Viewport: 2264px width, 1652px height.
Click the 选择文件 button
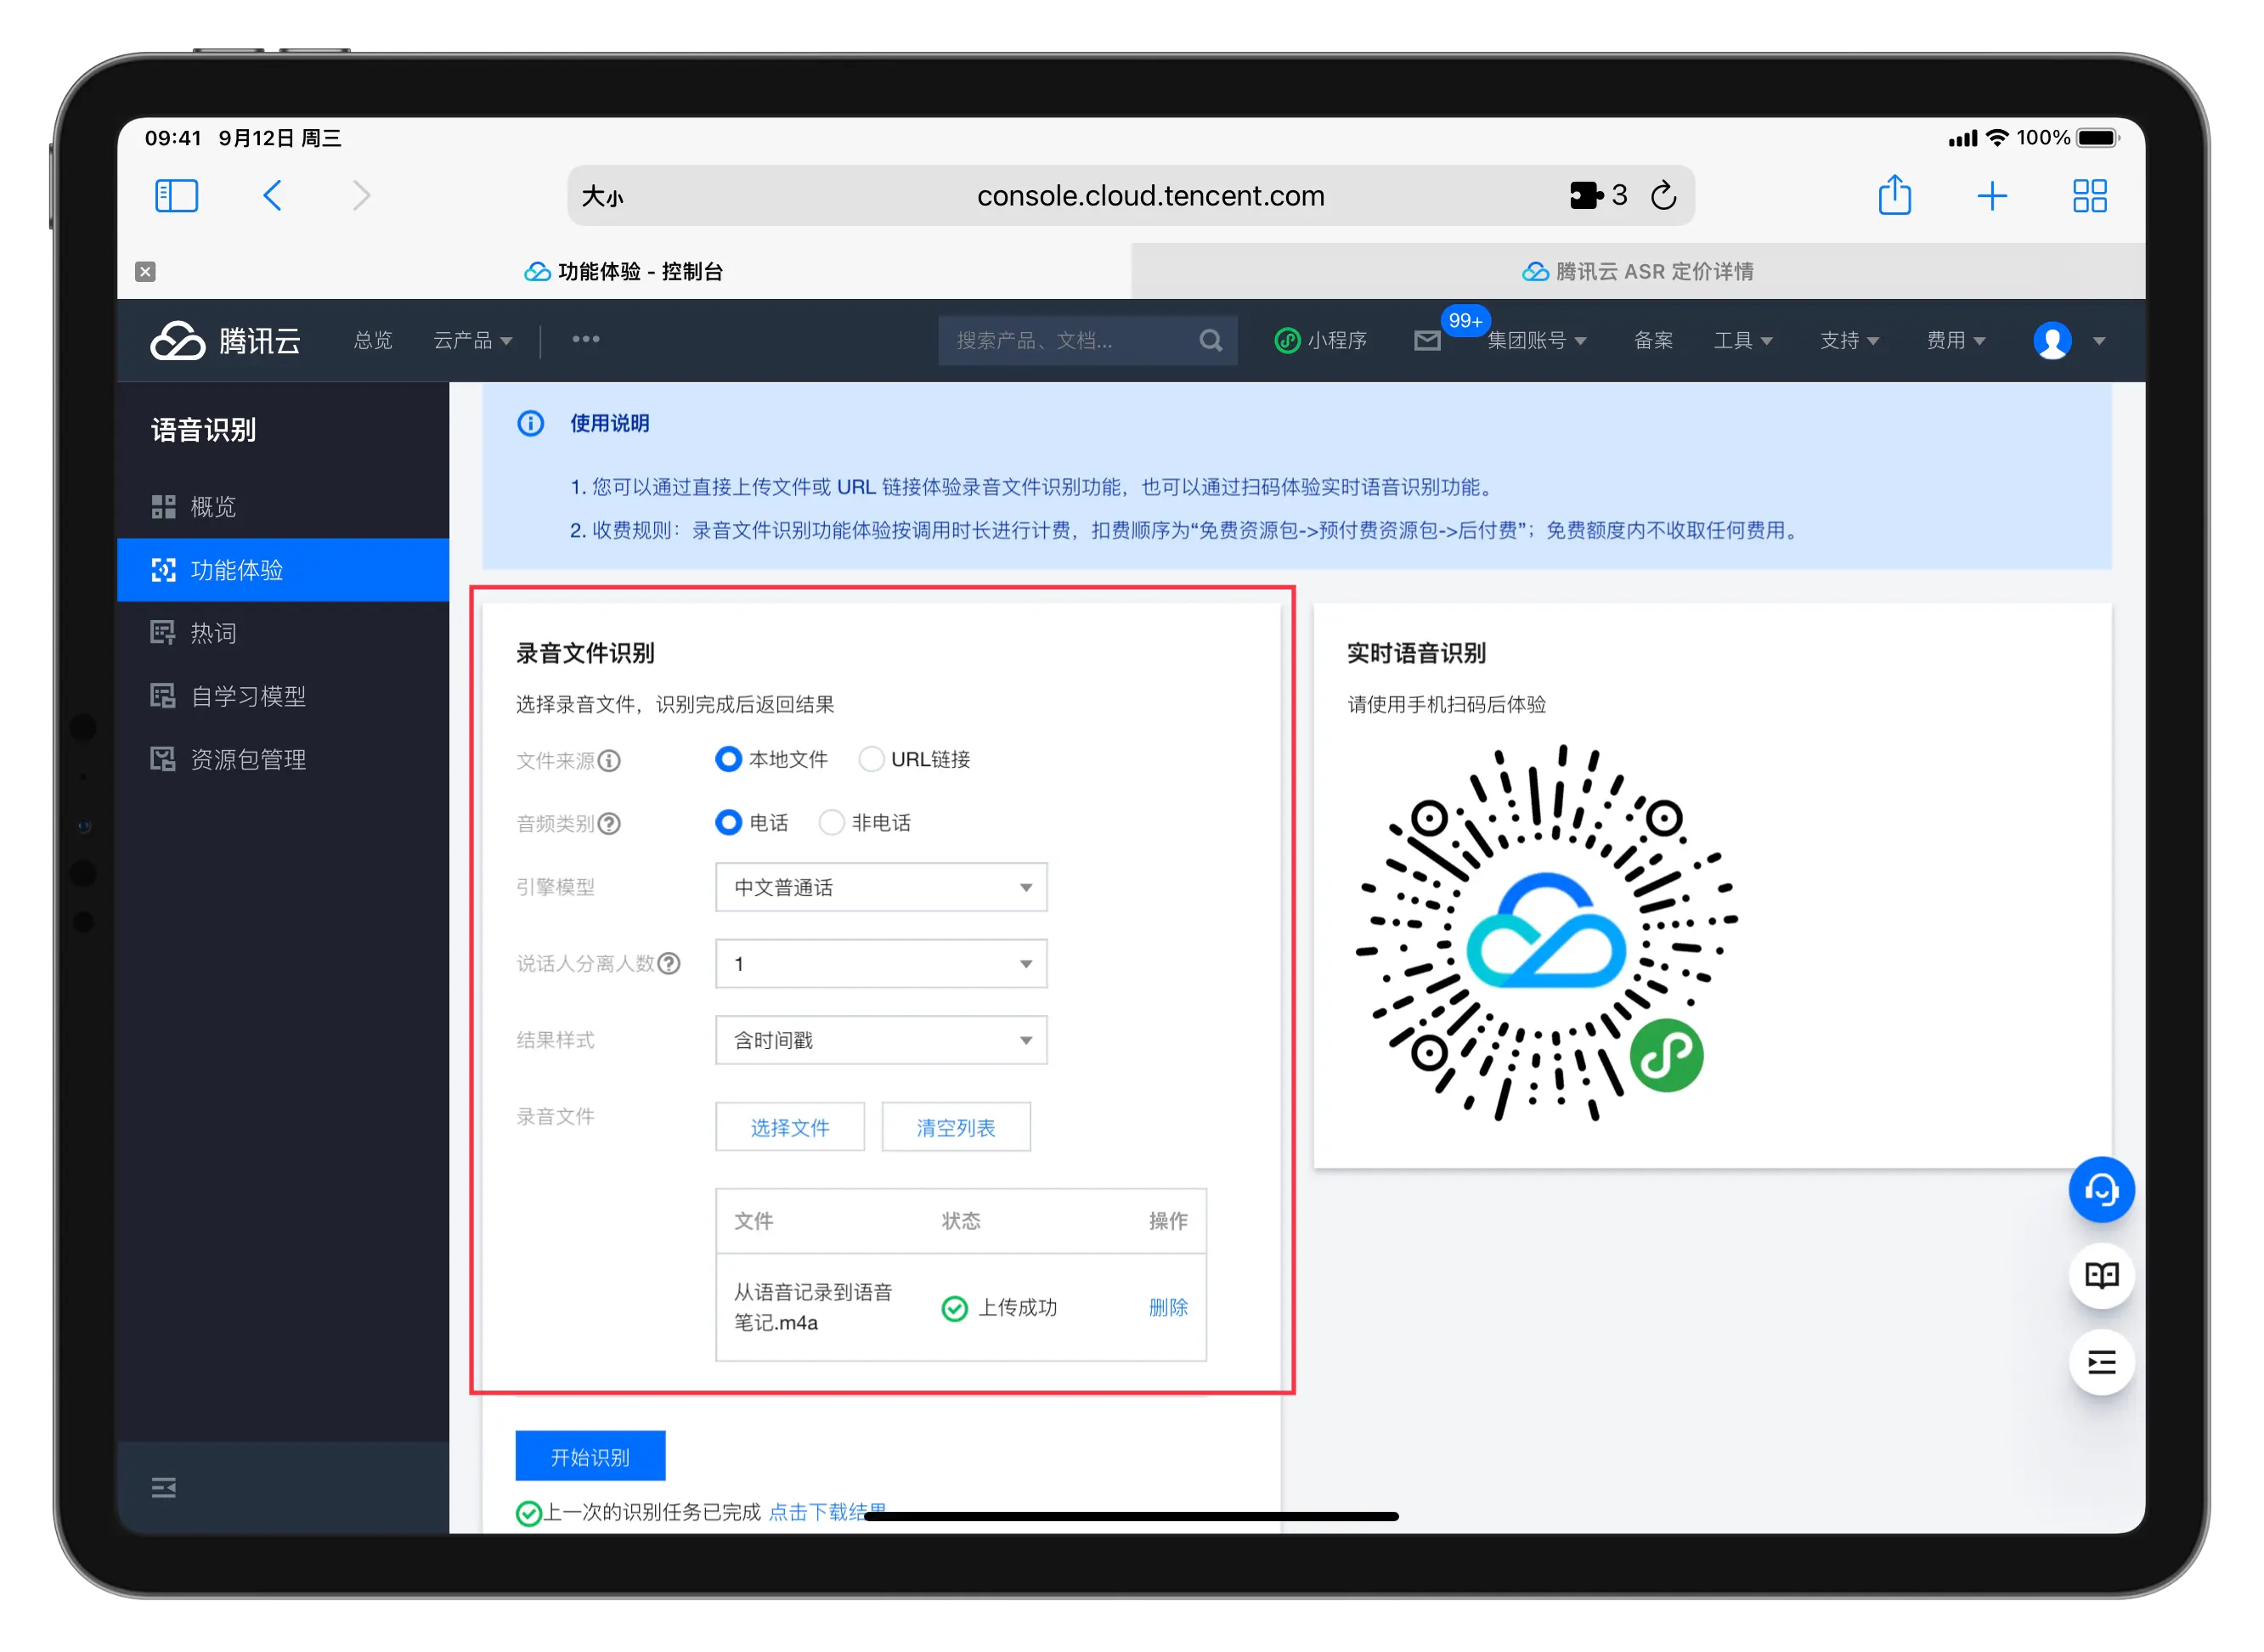[790, 1128]
